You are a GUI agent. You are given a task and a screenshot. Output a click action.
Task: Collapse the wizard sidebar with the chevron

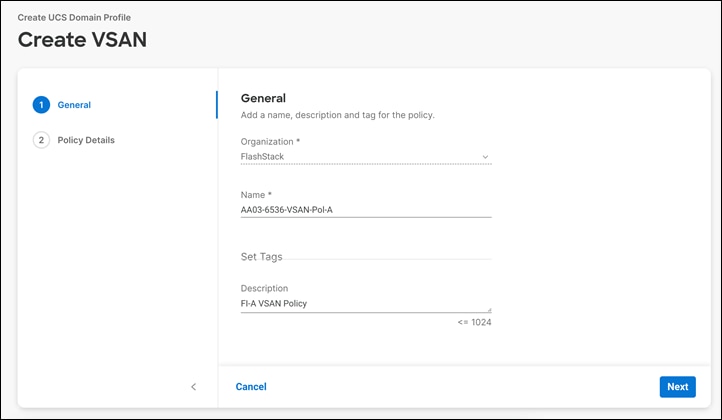click(193, 387)
